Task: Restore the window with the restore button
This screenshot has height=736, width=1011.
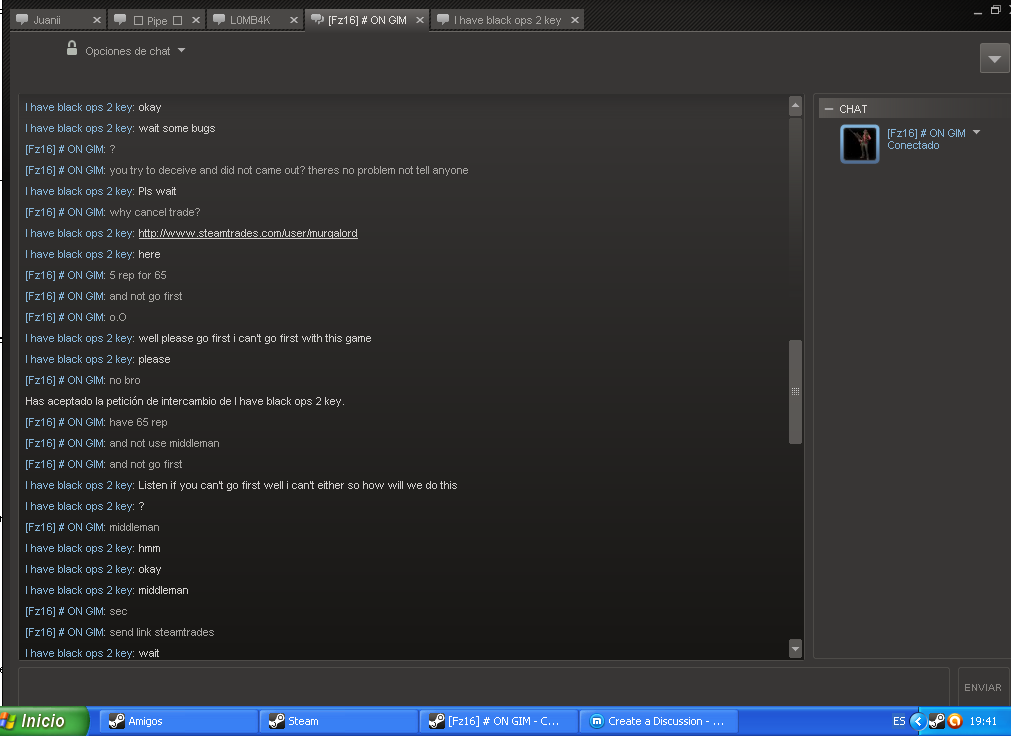Action: click(x=996, y=10)
